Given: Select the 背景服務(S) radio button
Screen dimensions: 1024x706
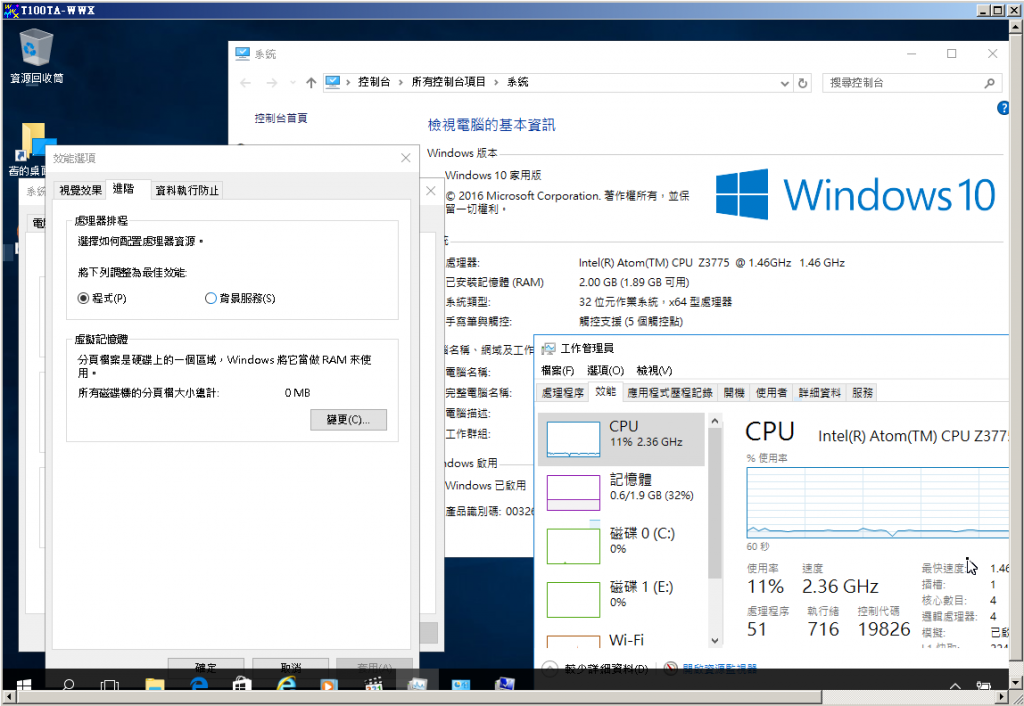Looking at the screenshot, I should coord(210,298).
